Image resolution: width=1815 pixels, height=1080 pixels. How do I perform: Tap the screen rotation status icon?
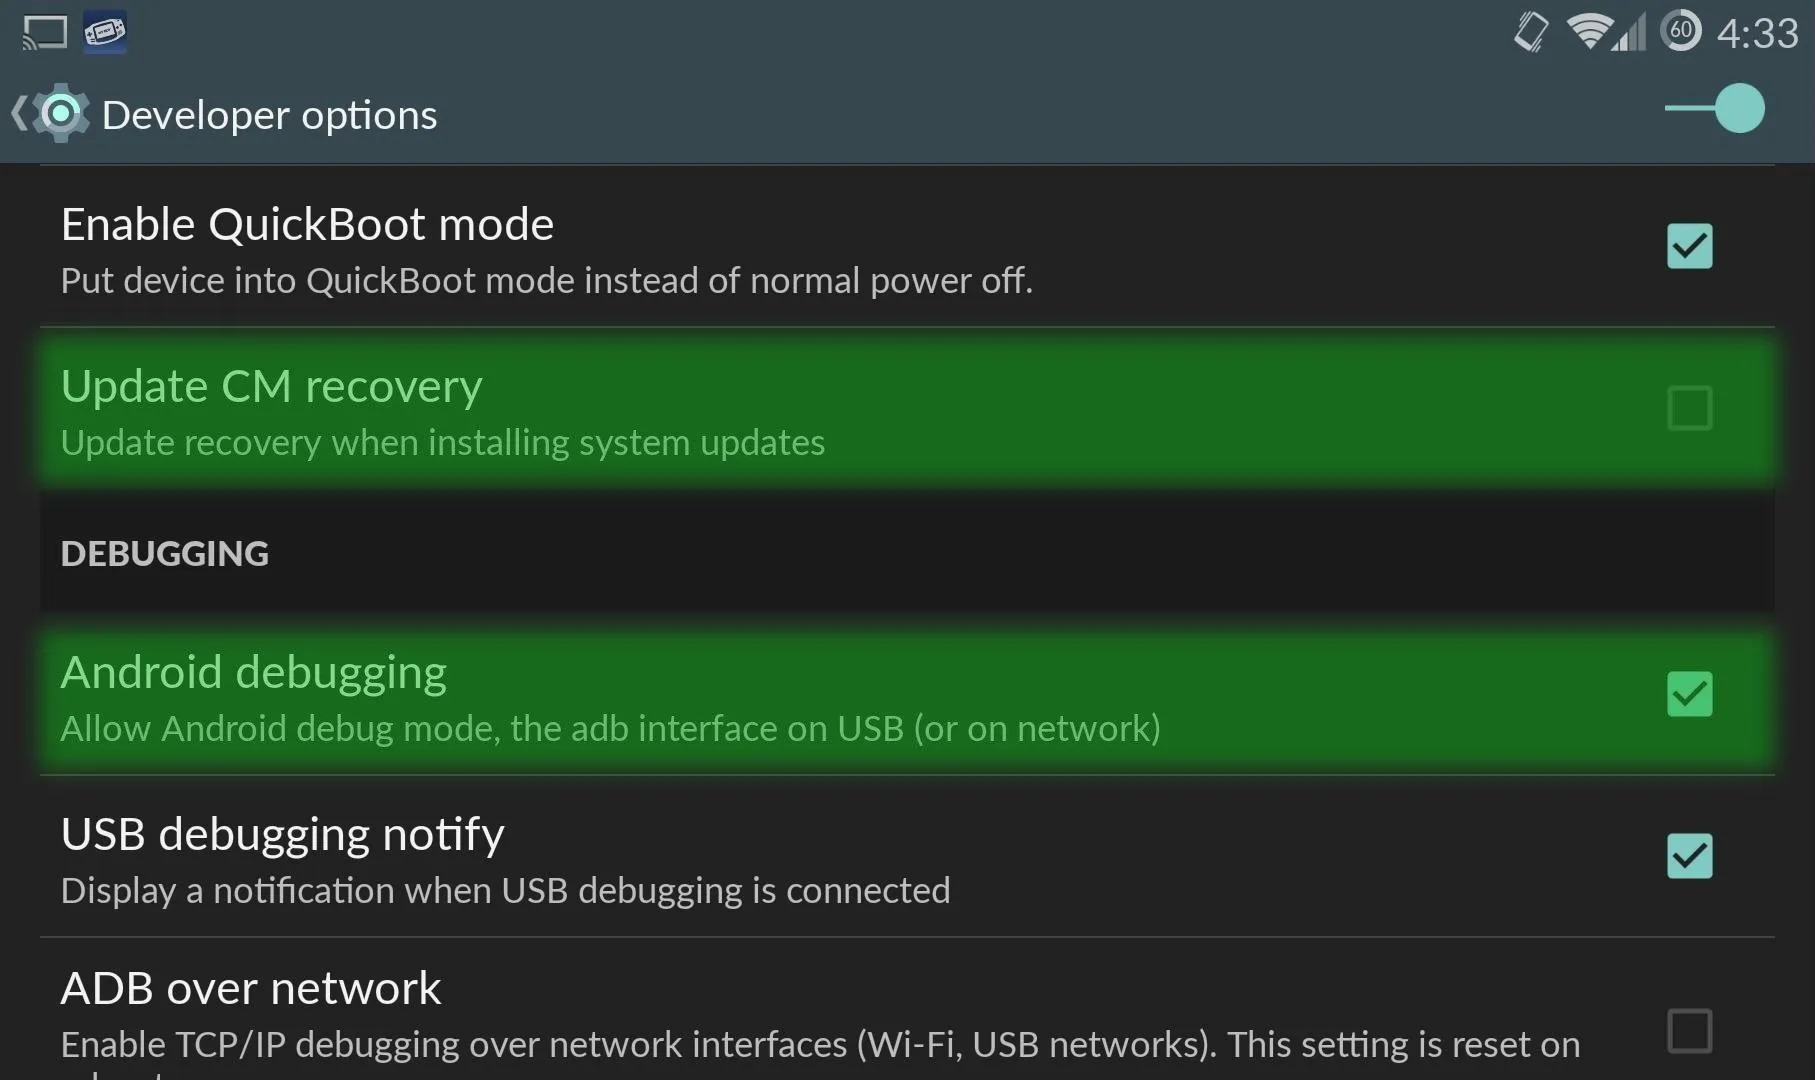[1531, 32]
